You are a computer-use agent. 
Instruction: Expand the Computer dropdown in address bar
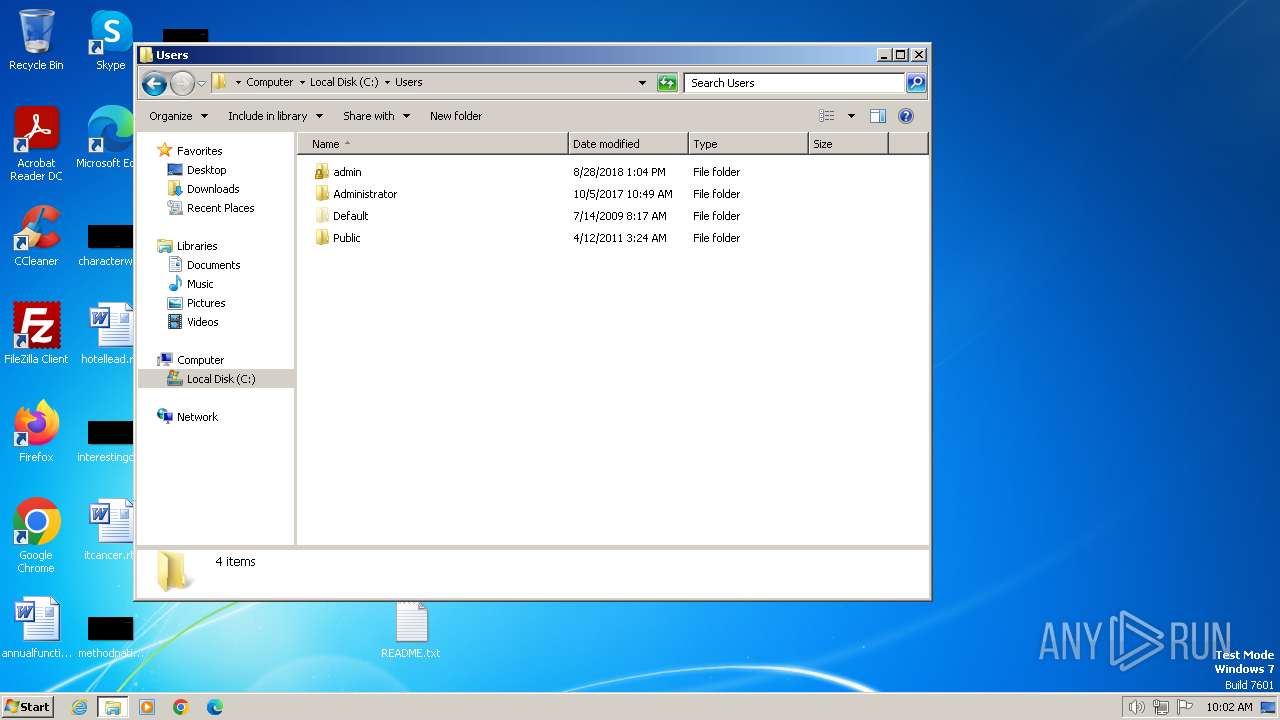tap(302, 83)
